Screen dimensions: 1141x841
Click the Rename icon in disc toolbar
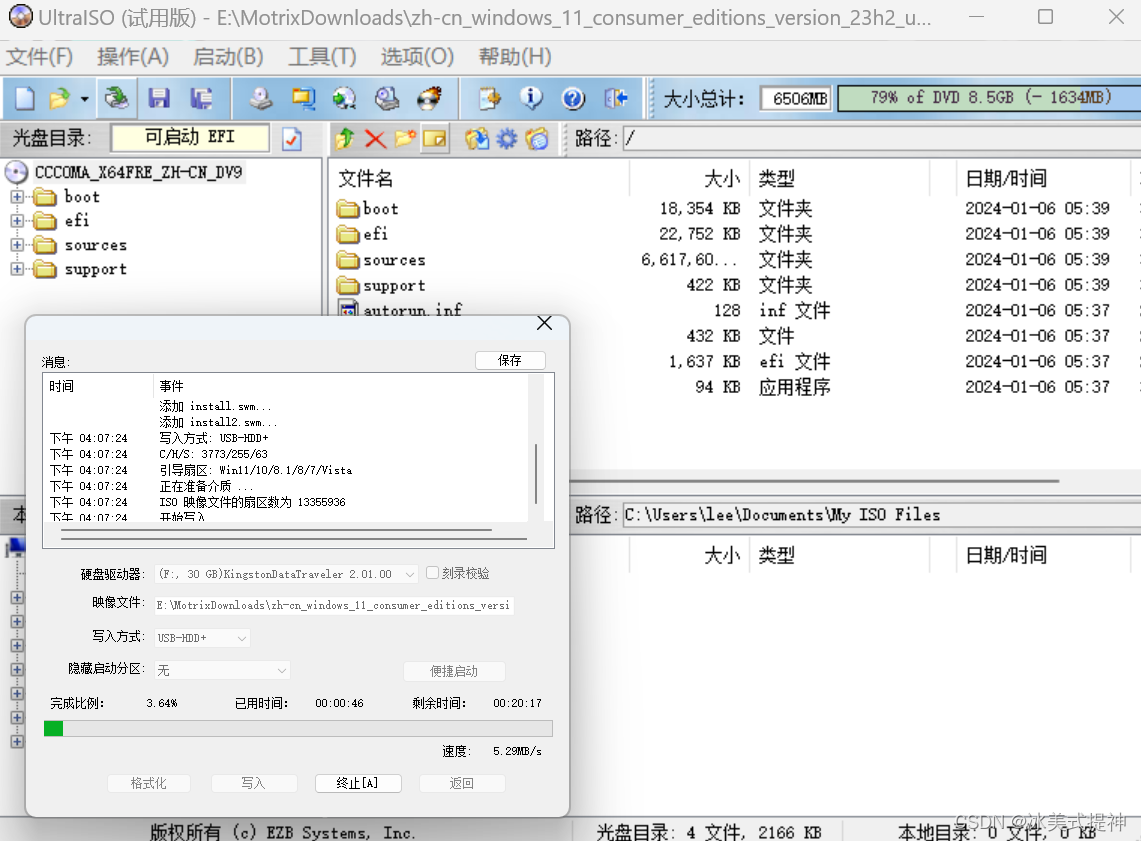pos(435,138)
